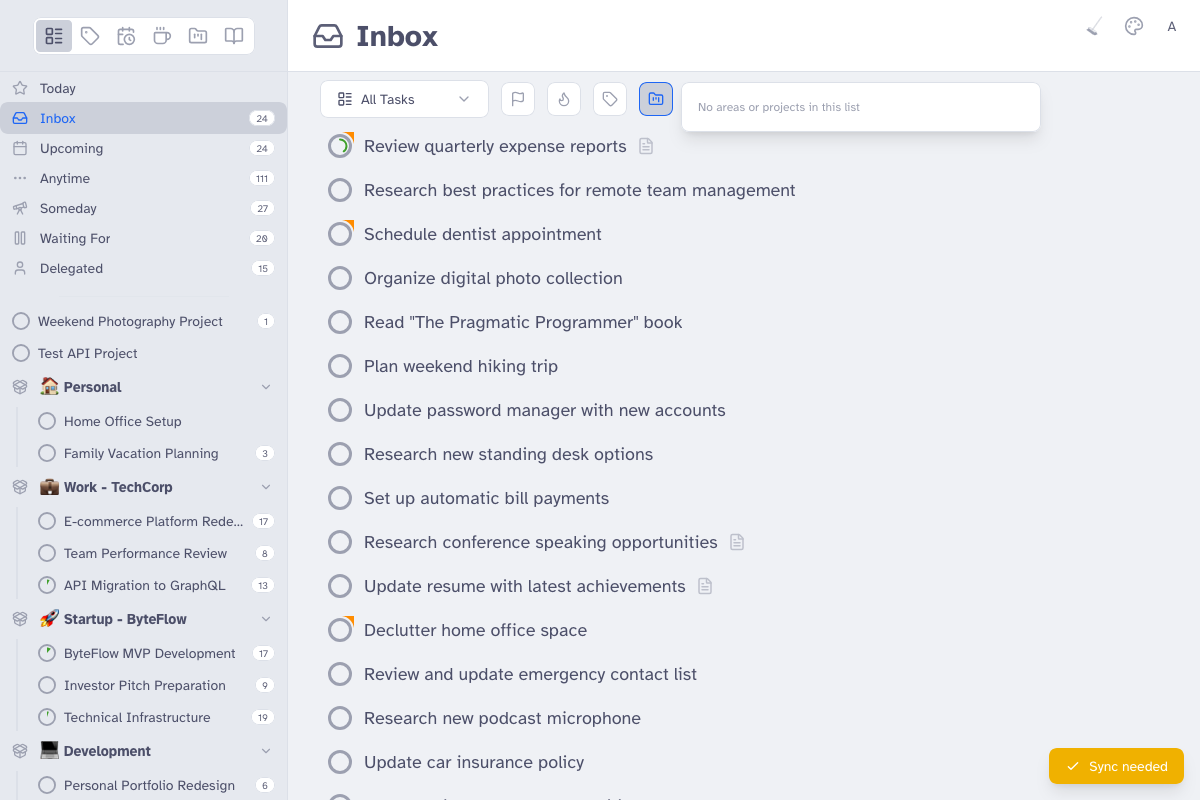
Task: Open the logbook book icon
Action: [x=233, y=36]
